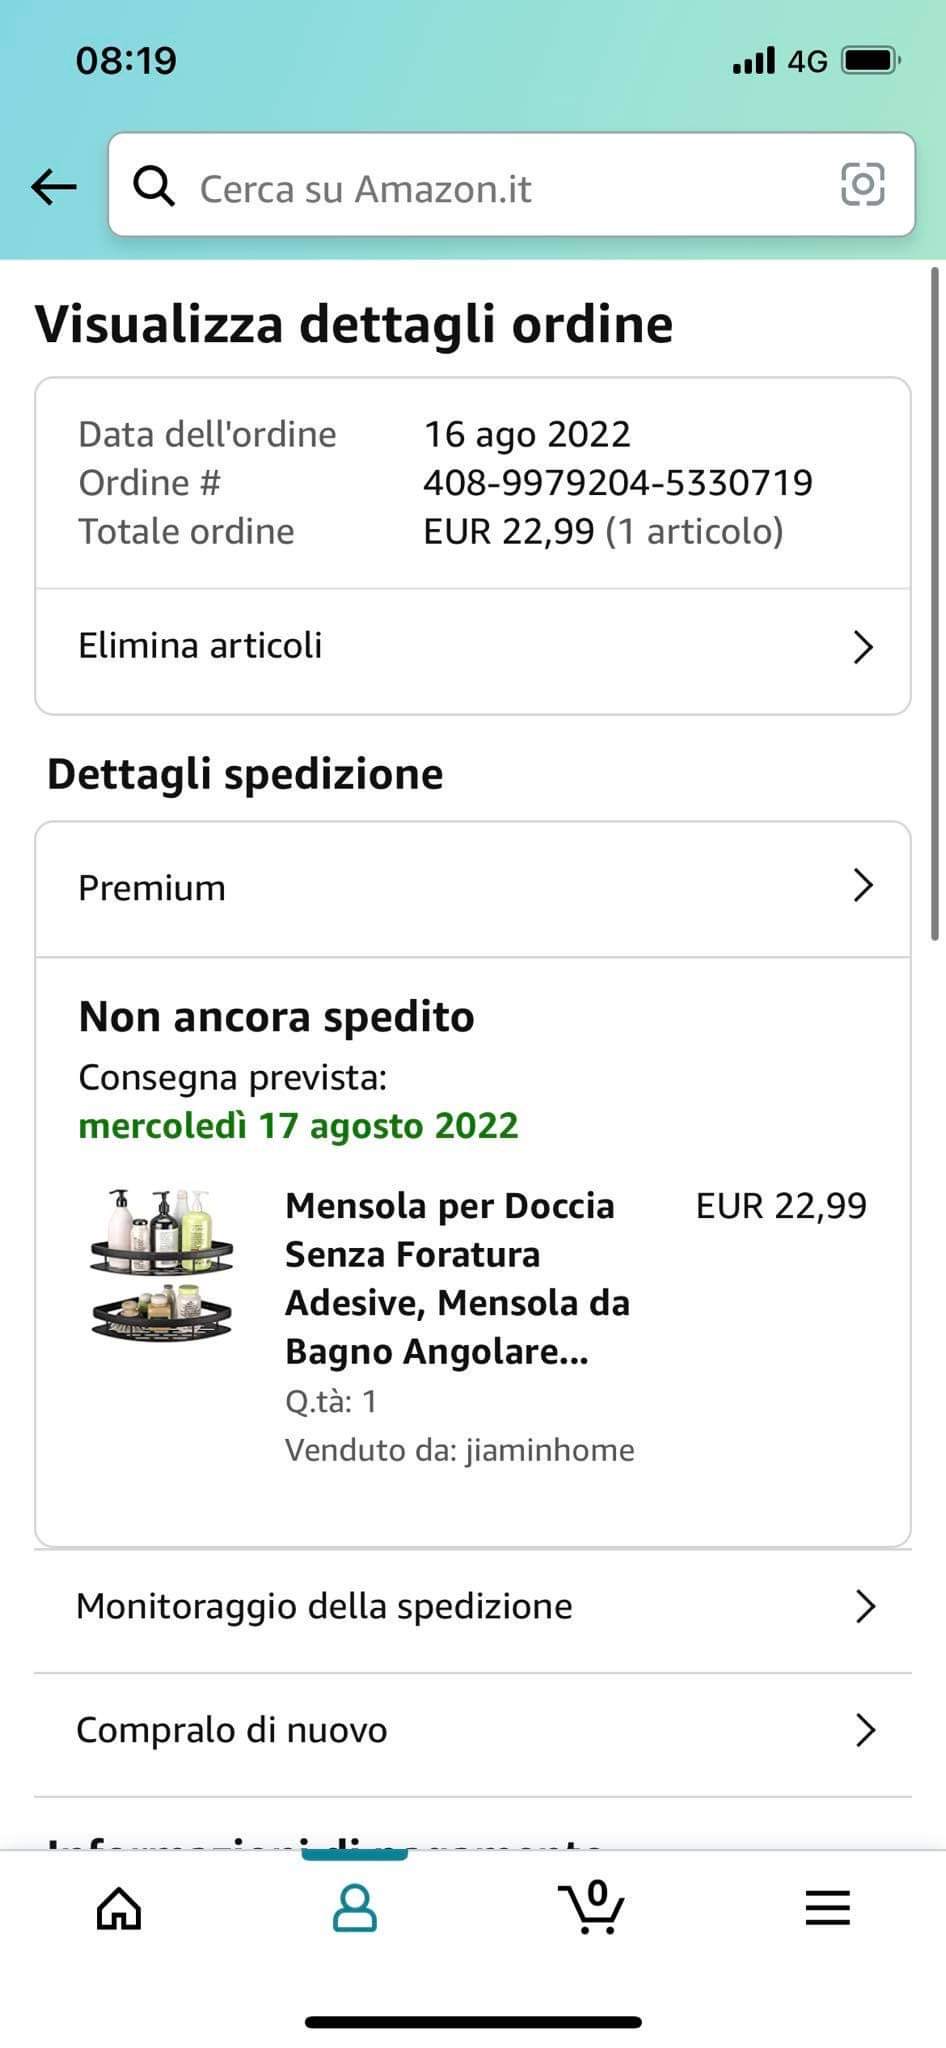Expand the Elimina articoli chevron
The height and width of the screenshot is (2048, 946).
(863, 647)
